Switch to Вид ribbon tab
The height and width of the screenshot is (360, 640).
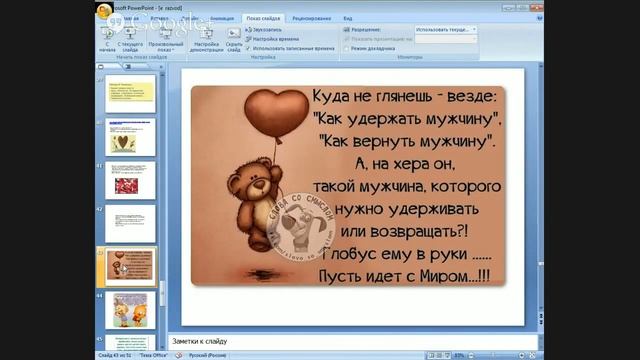pos(348,18)
